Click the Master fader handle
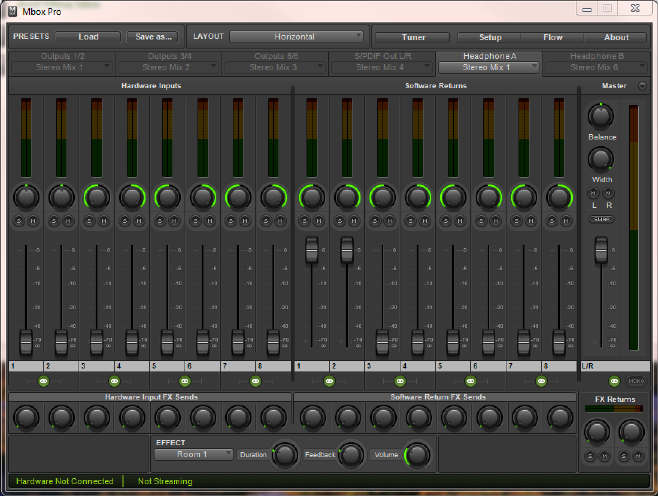 (x=601, y=250)
